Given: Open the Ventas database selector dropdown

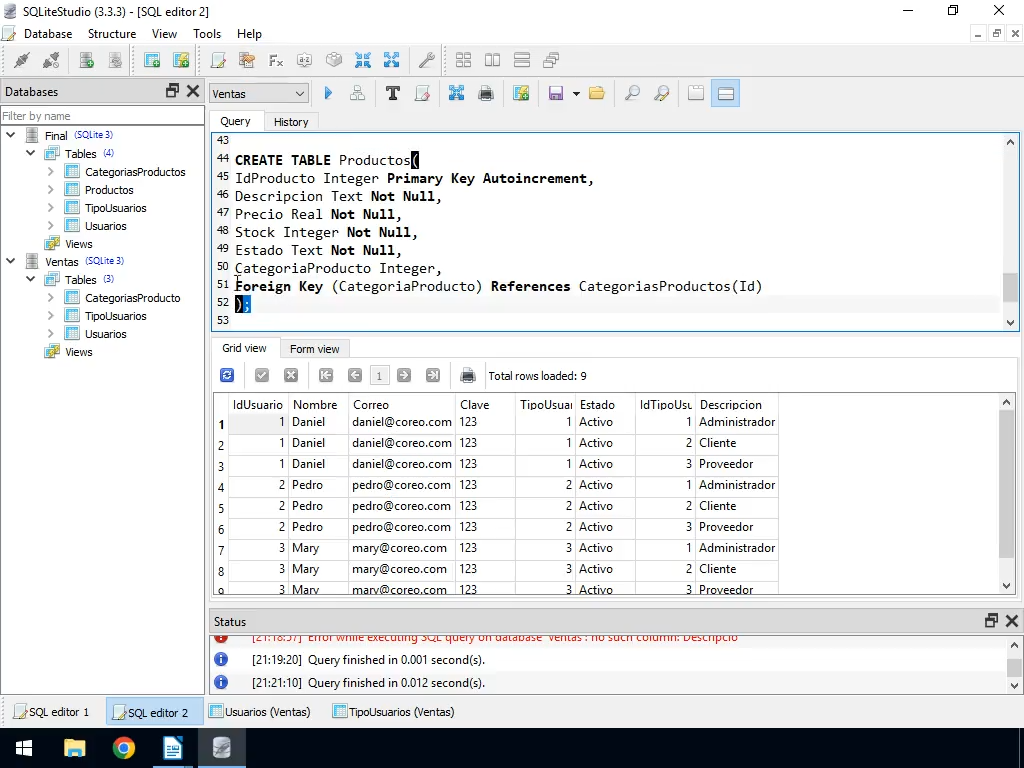Looking at the screenshot, I should 259,93.
